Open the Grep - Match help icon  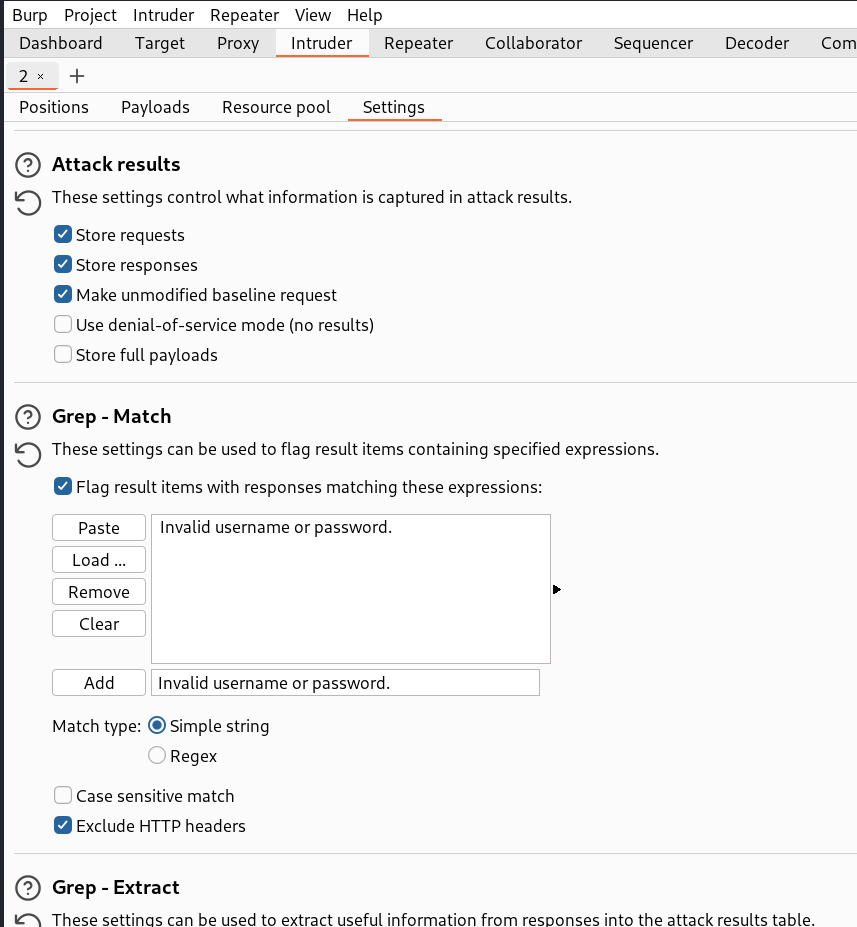point(27,417)
